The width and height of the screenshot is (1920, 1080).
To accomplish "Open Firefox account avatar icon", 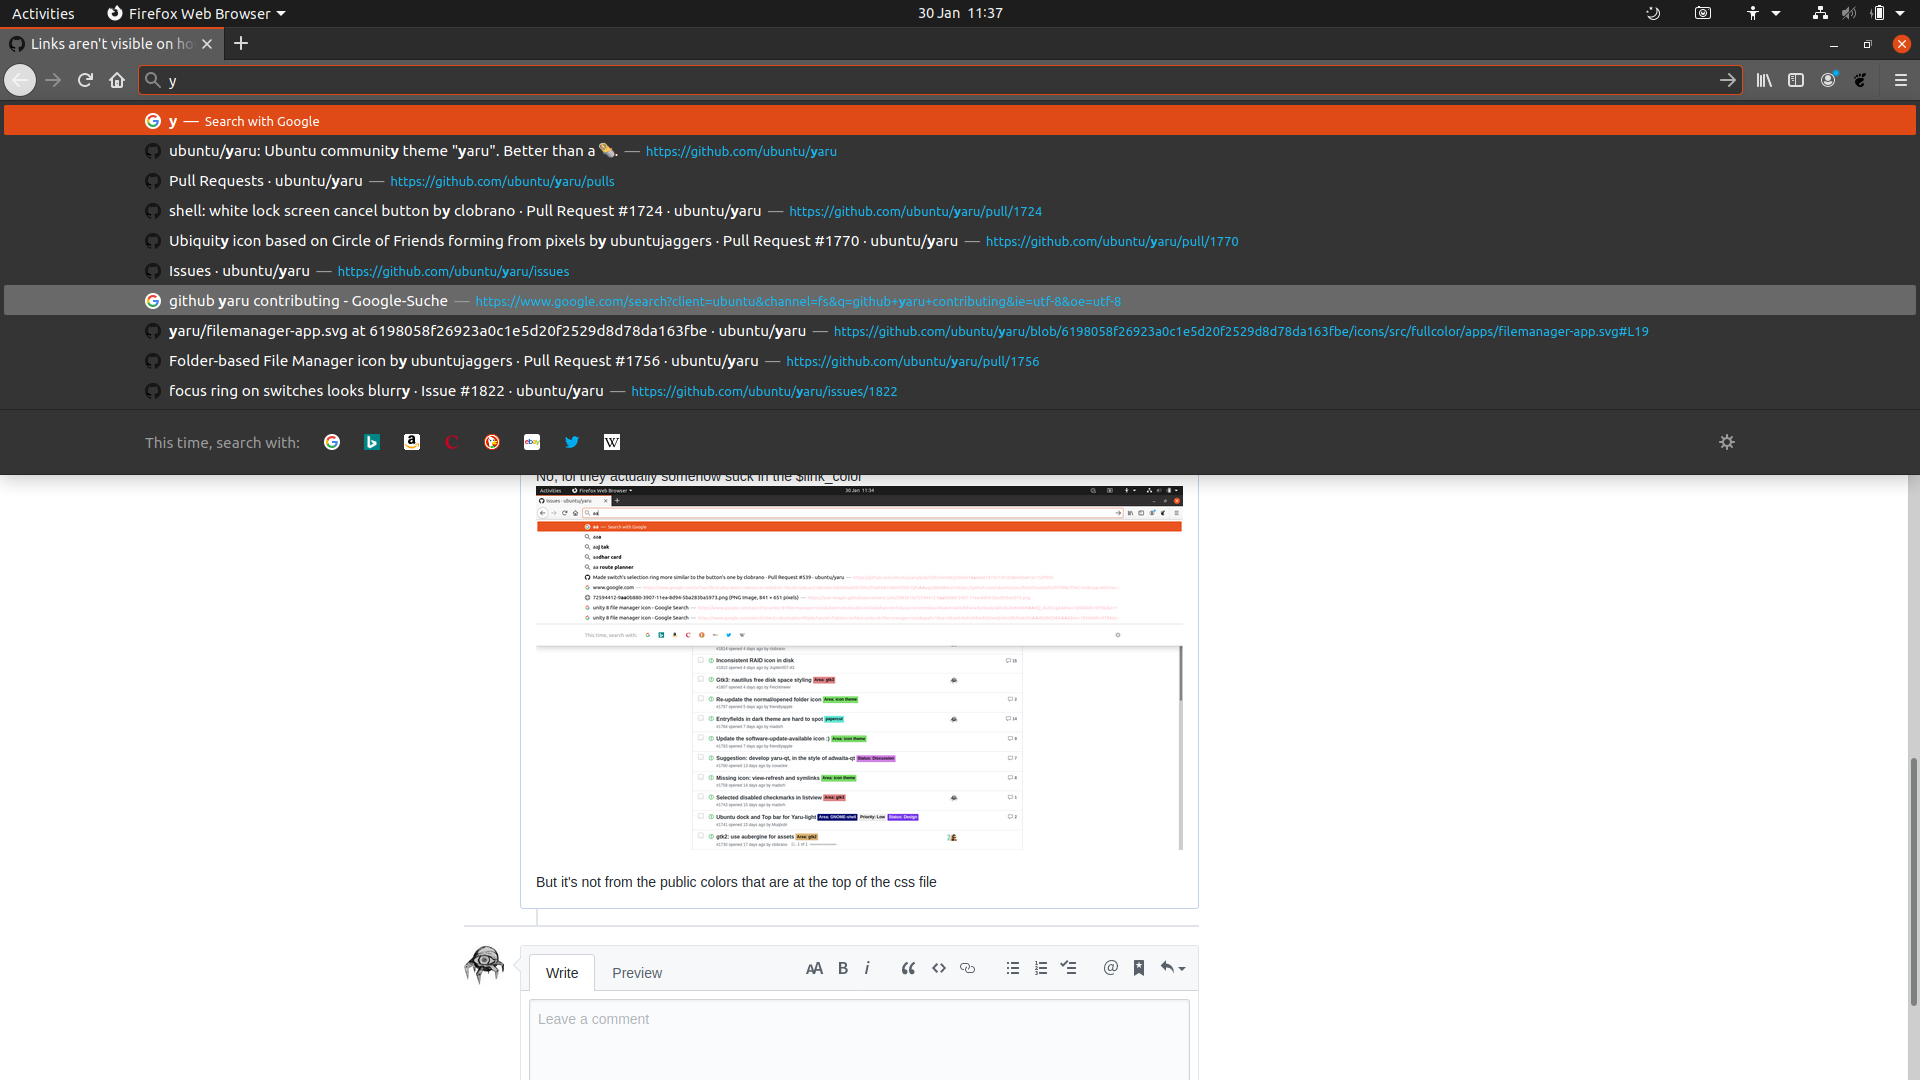I will pyautogui.click(x=1828, y=80).
